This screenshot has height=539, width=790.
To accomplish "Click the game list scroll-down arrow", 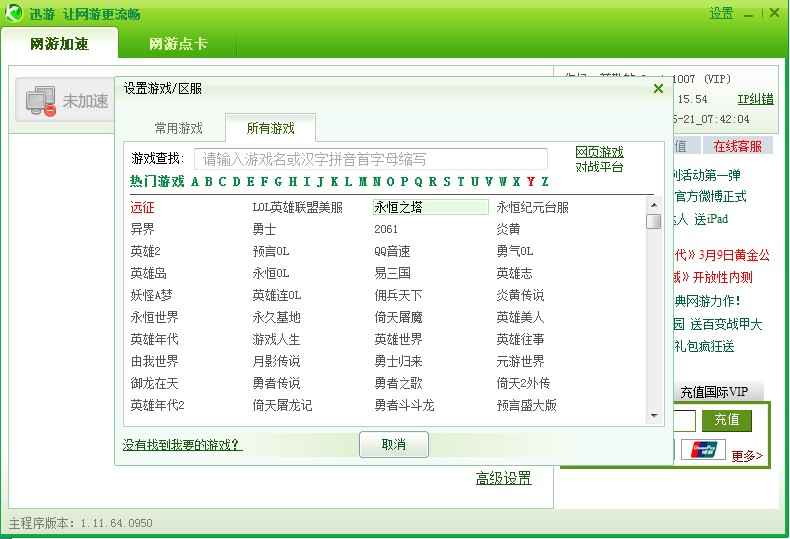I will click(x=654, y=416).
